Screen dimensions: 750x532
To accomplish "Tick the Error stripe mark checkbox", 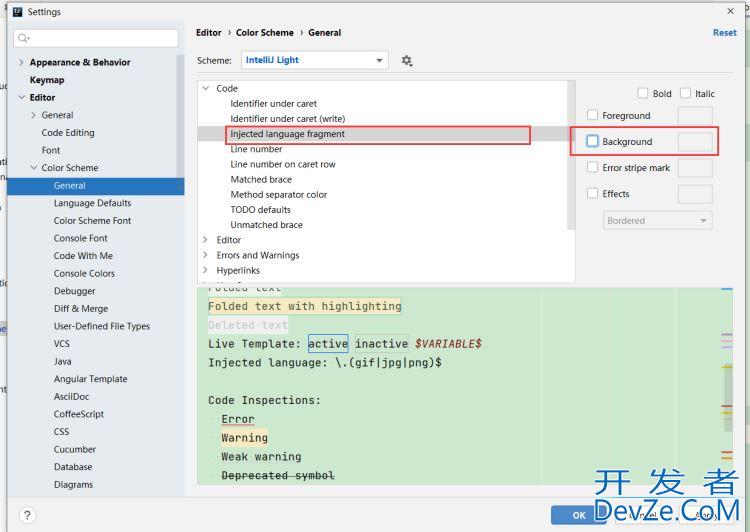I will [x=592, y=167].
